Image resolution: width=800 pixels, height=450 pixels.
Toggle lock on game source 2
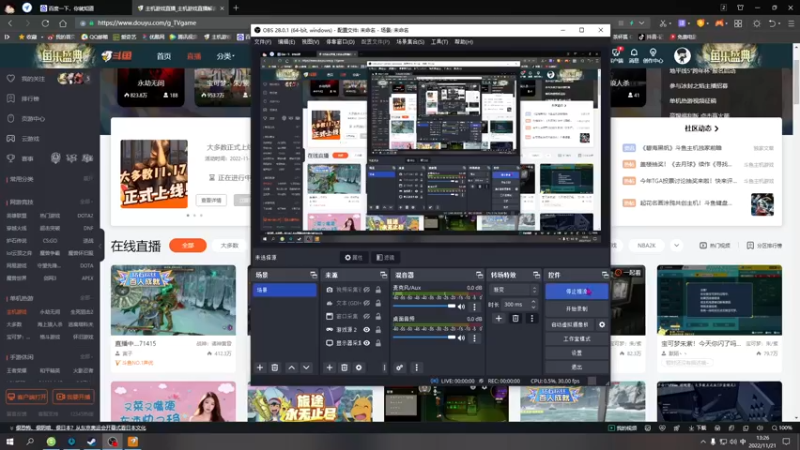378,330
